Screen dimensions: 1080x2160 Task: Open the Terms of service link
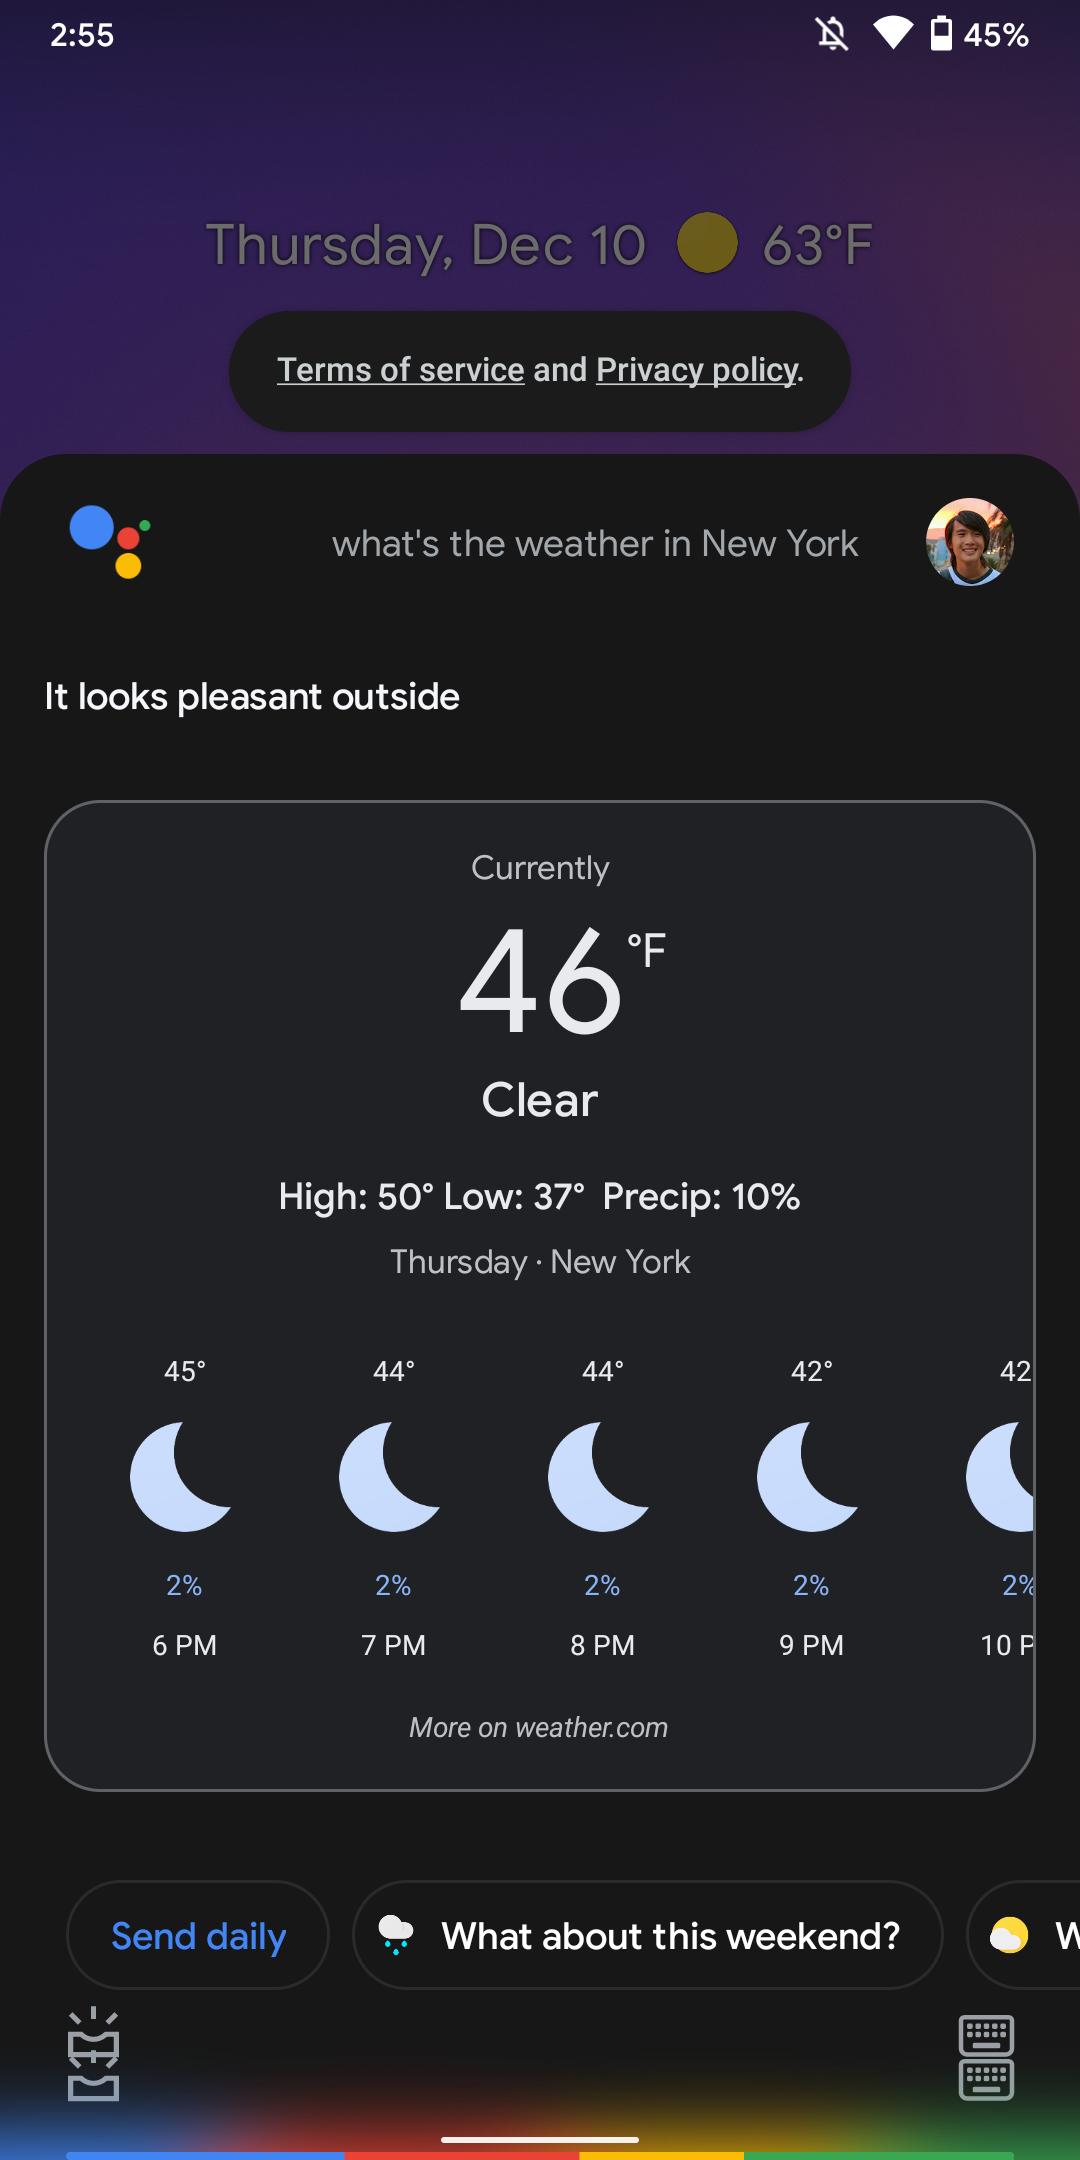399,370
